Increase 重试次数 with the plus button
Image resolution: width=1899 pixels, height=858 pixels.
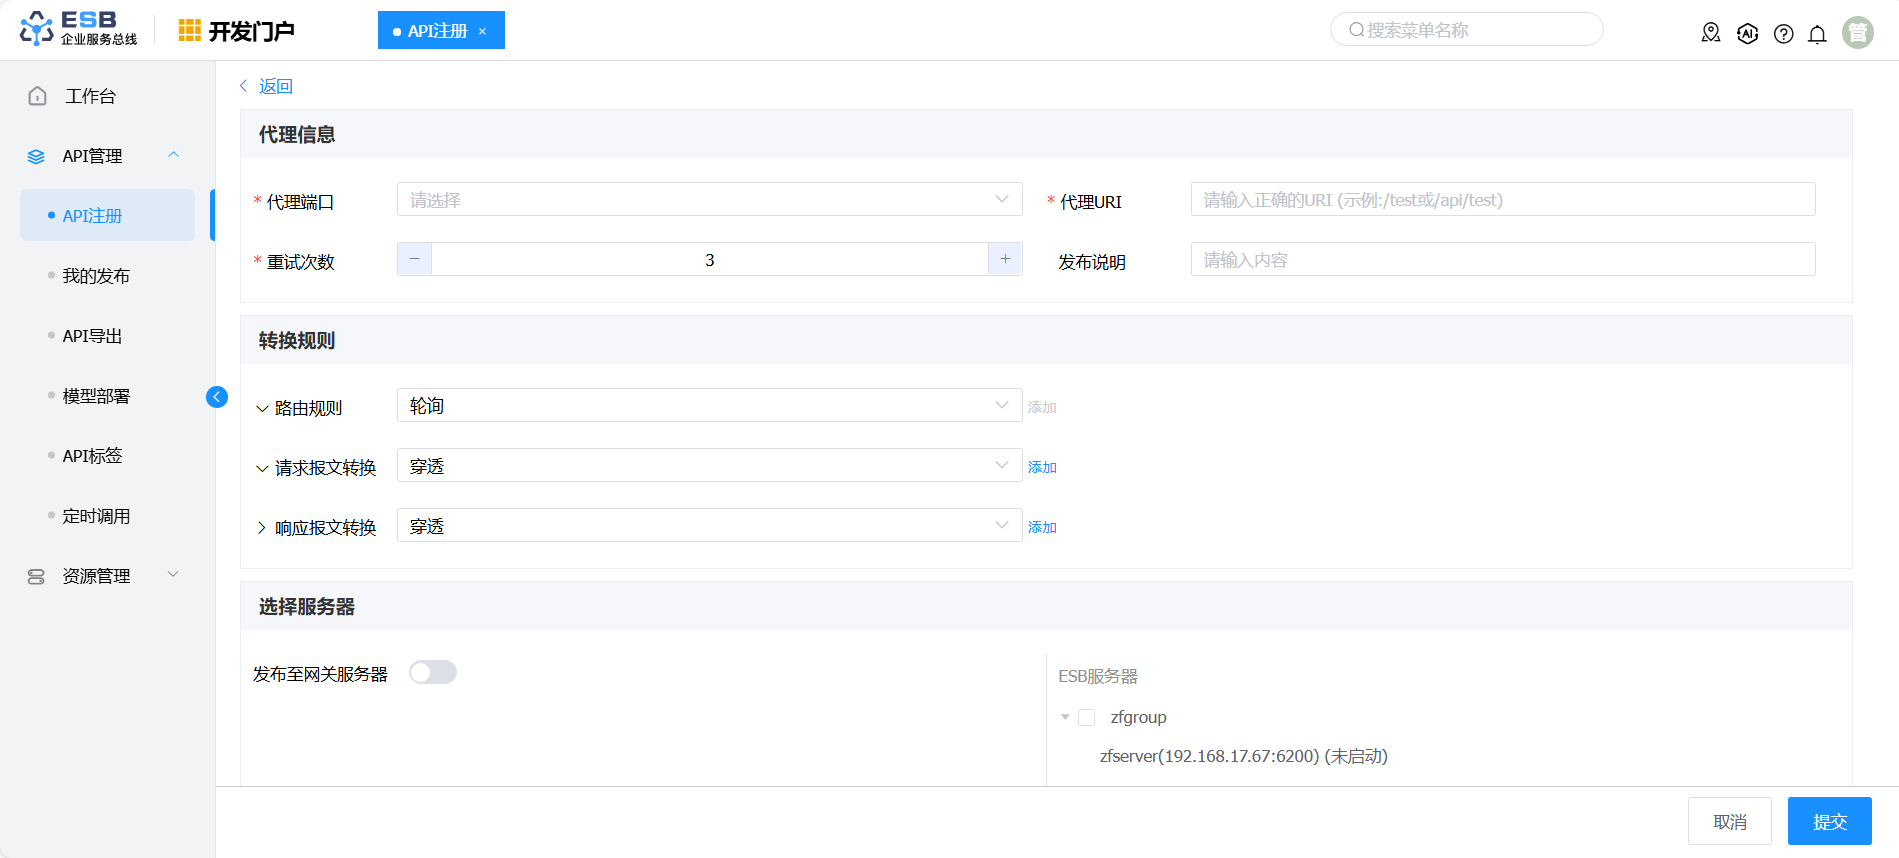pyautogui.click(x=1005, y=260)
